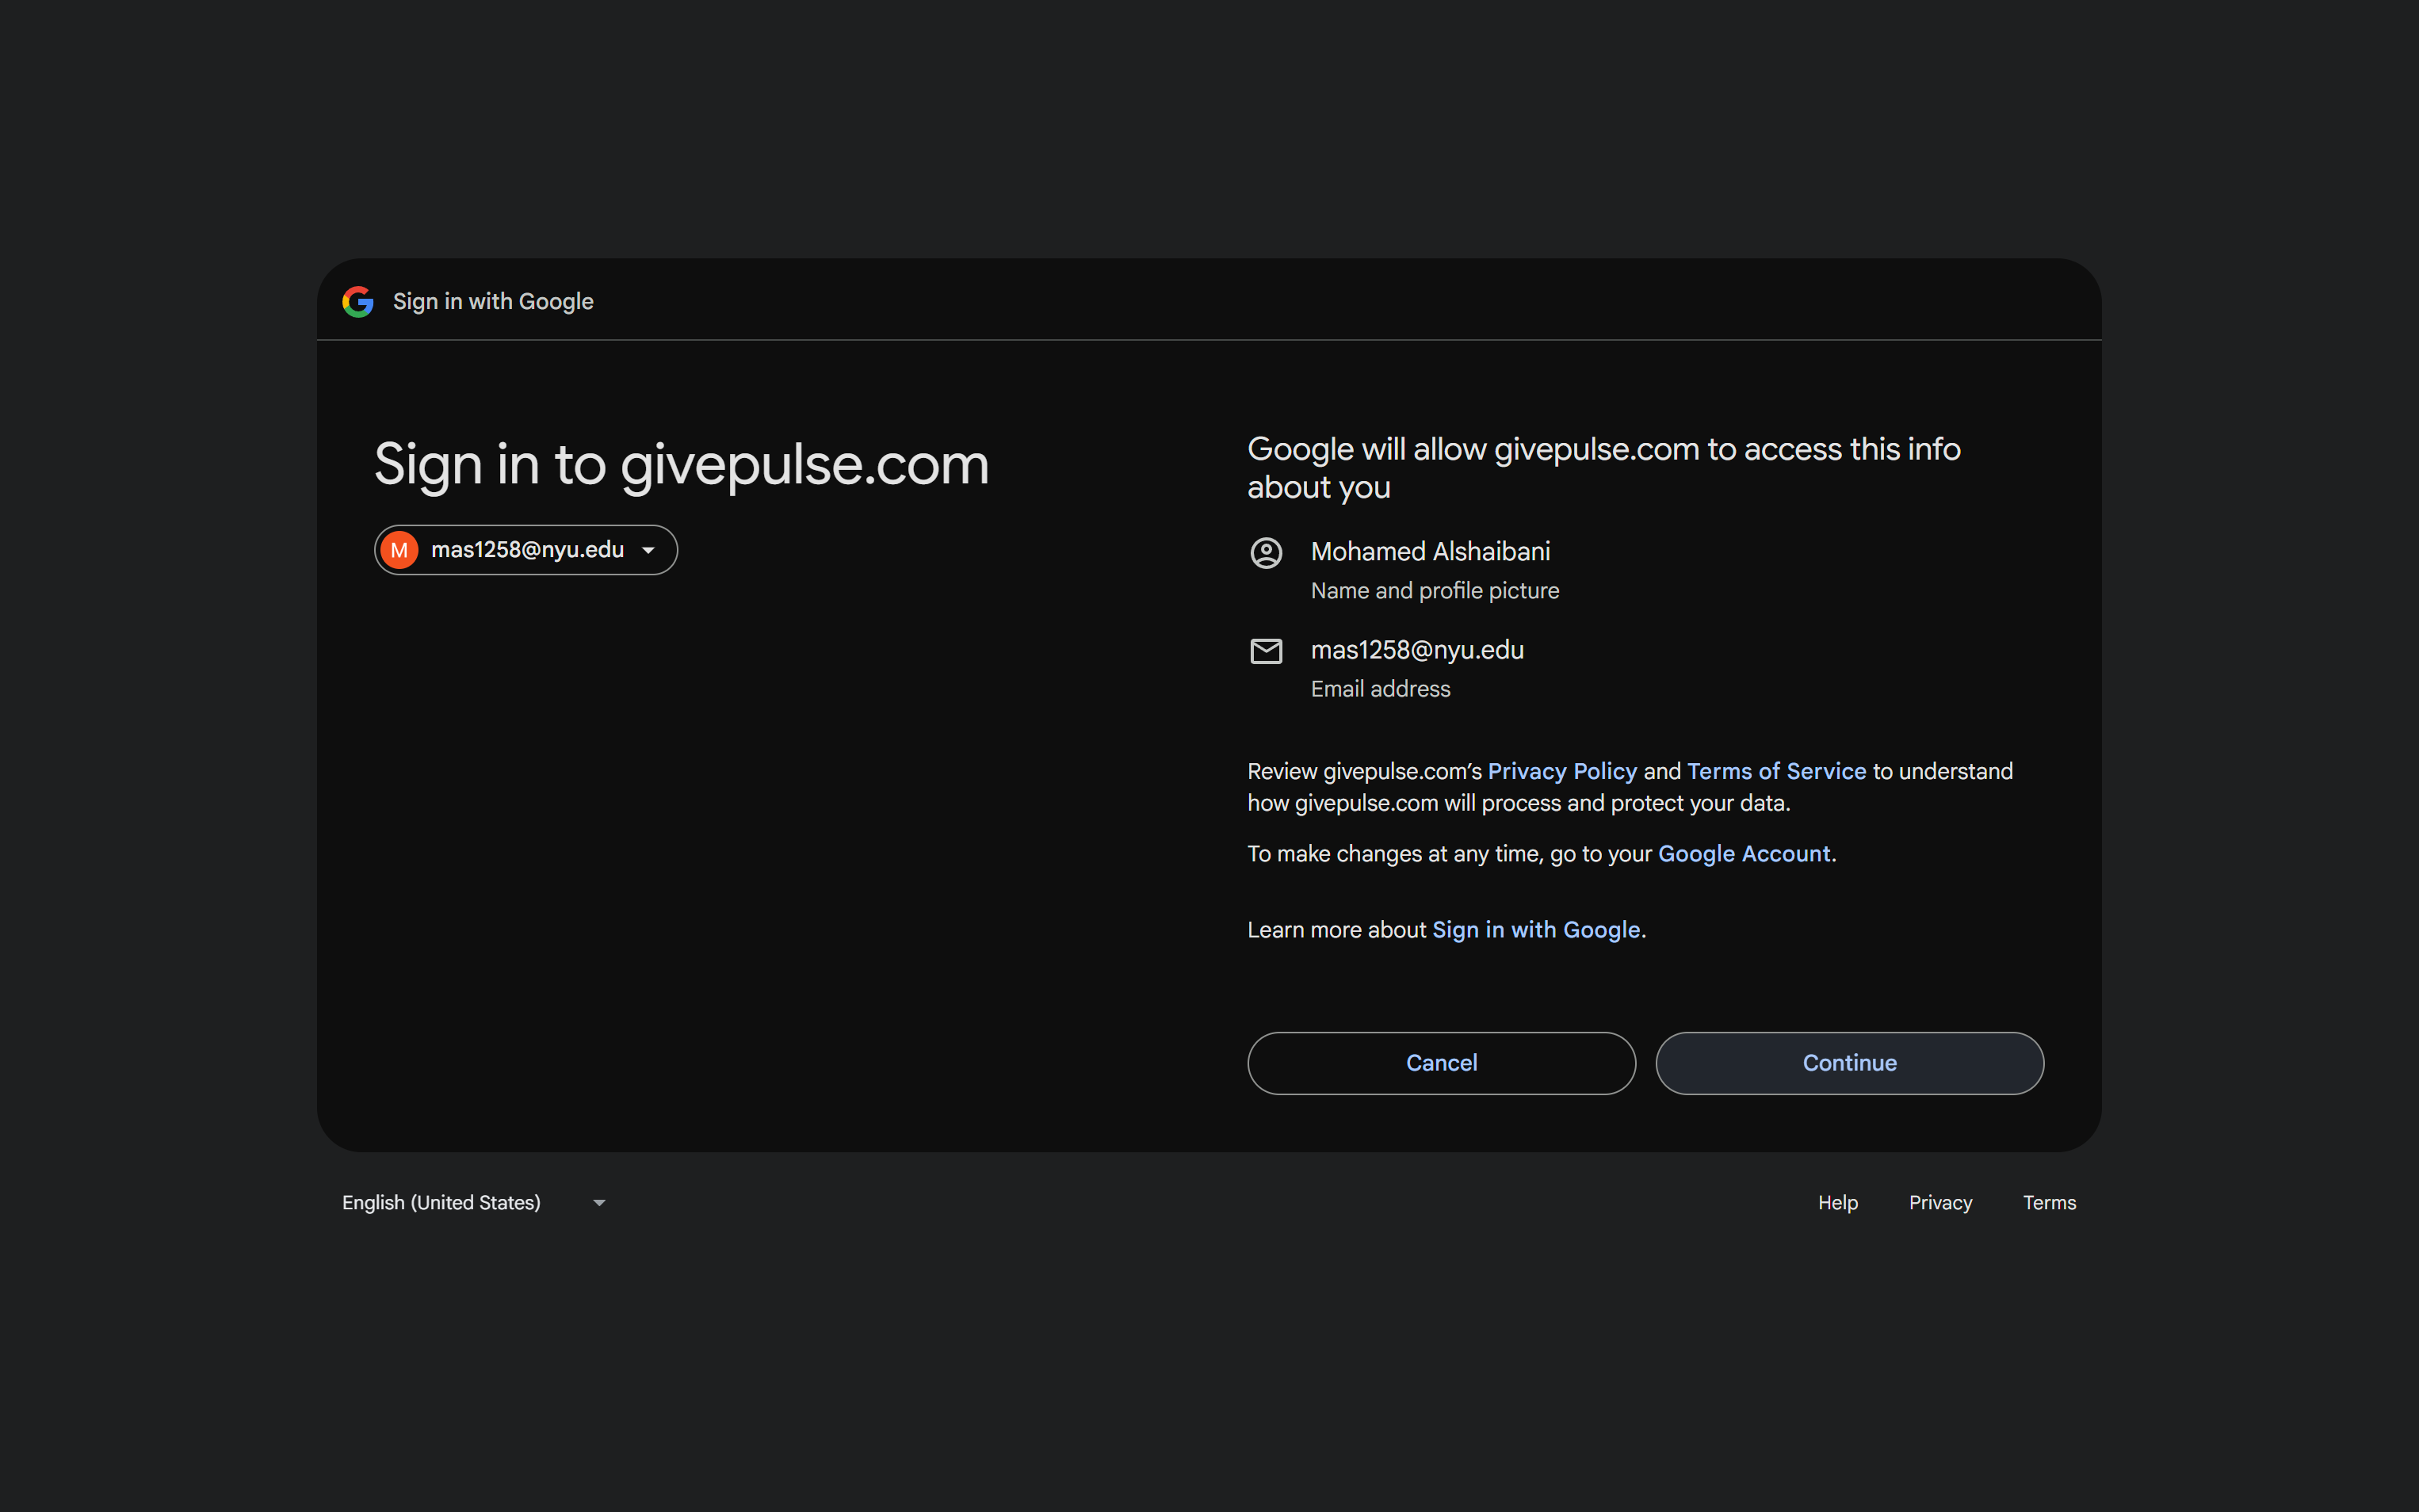Click the 'Sign in with Google' header title
Screen dimensions: 2419x1512
493,301
